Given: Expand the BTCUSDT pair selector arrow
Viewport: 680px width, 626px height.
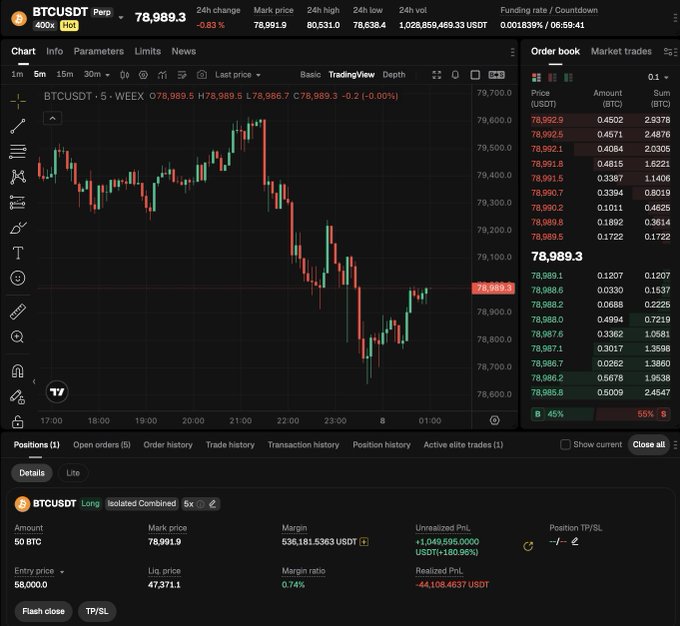Looking at the screenshot, I should pyautogui.click(x=121, y=18).
